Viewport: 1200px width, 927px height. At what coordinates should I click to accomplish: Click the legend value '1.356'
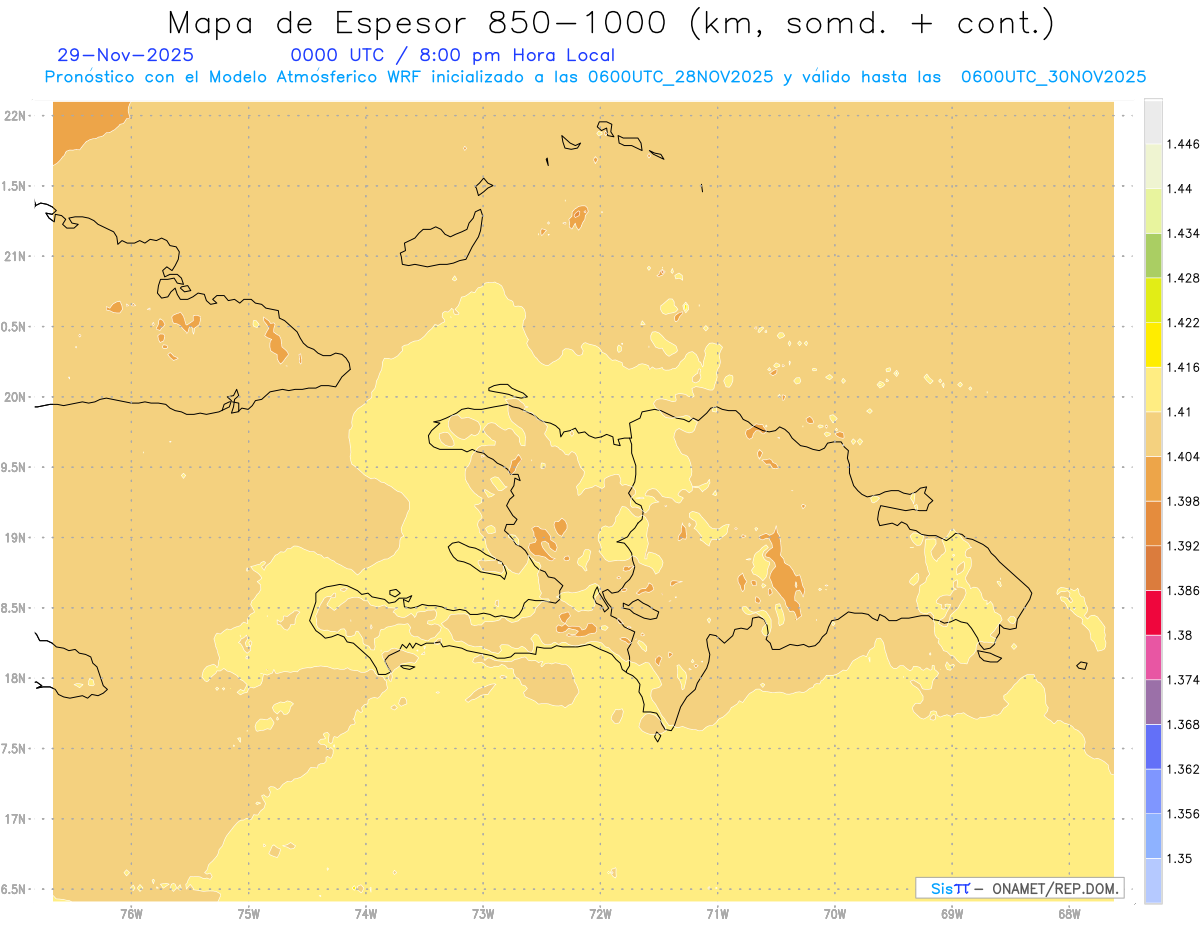[1182, 814]
